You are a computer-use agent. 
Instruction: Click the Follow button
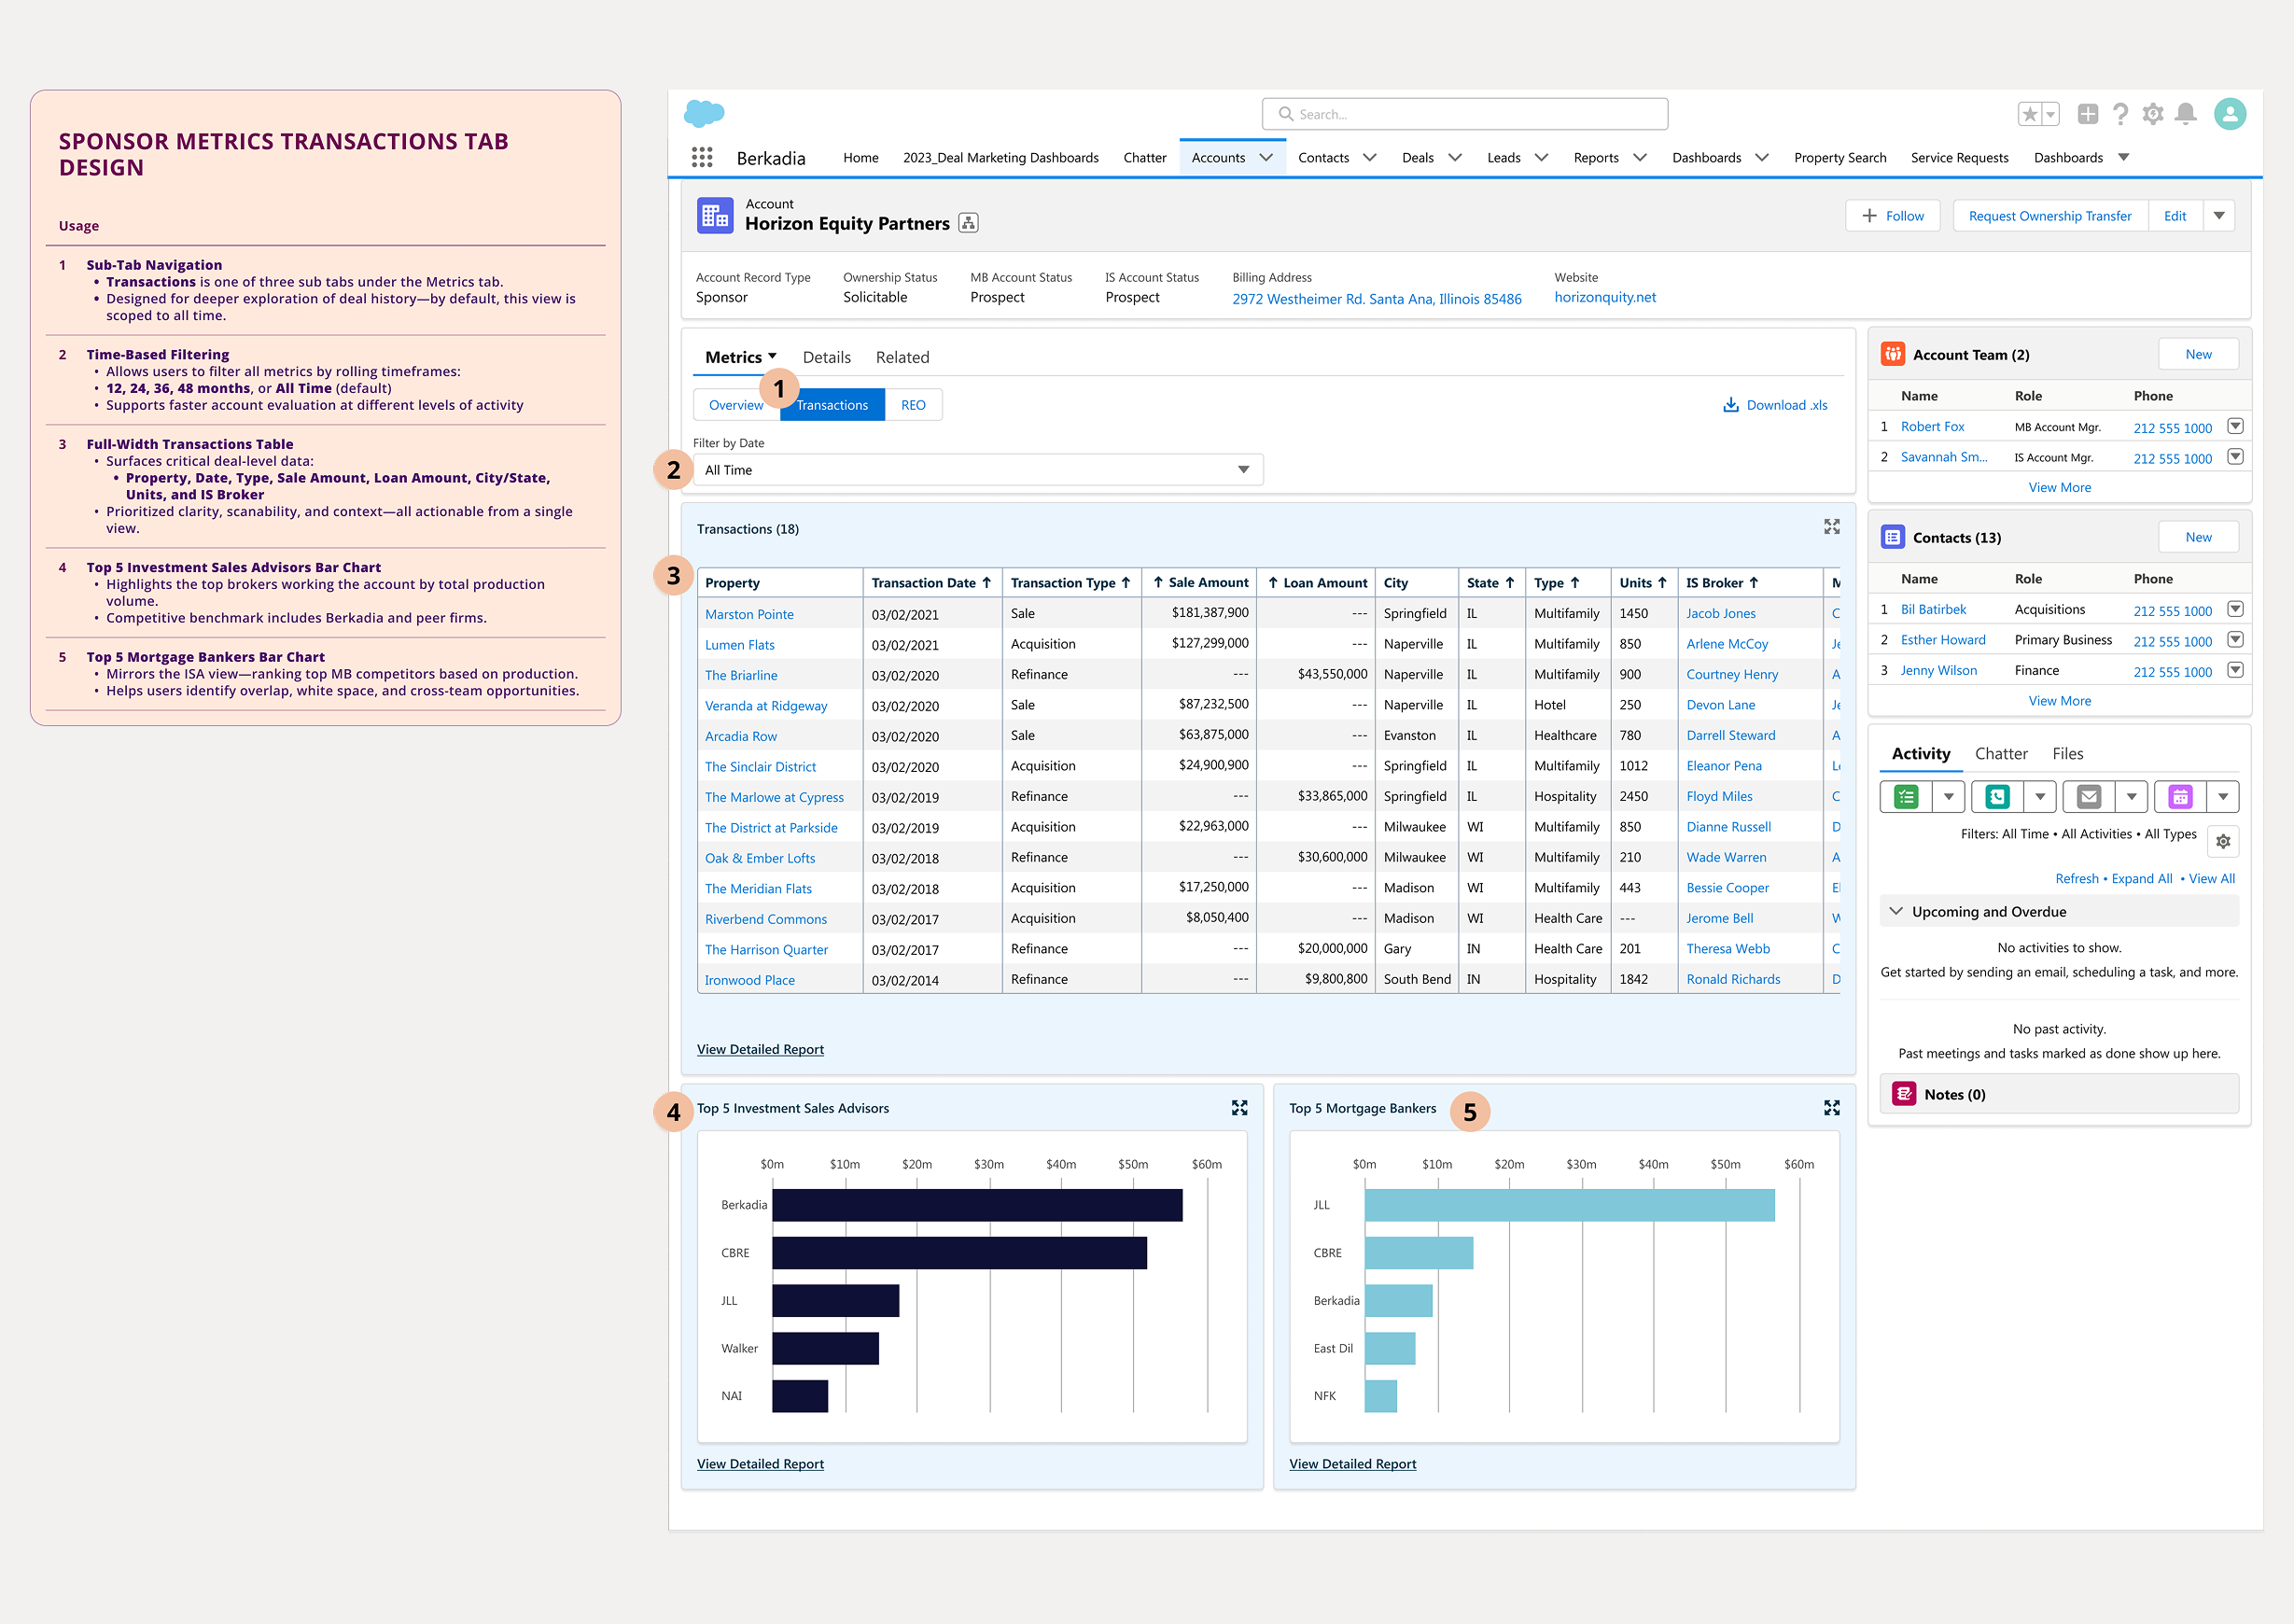click(x=1892, y=216)
